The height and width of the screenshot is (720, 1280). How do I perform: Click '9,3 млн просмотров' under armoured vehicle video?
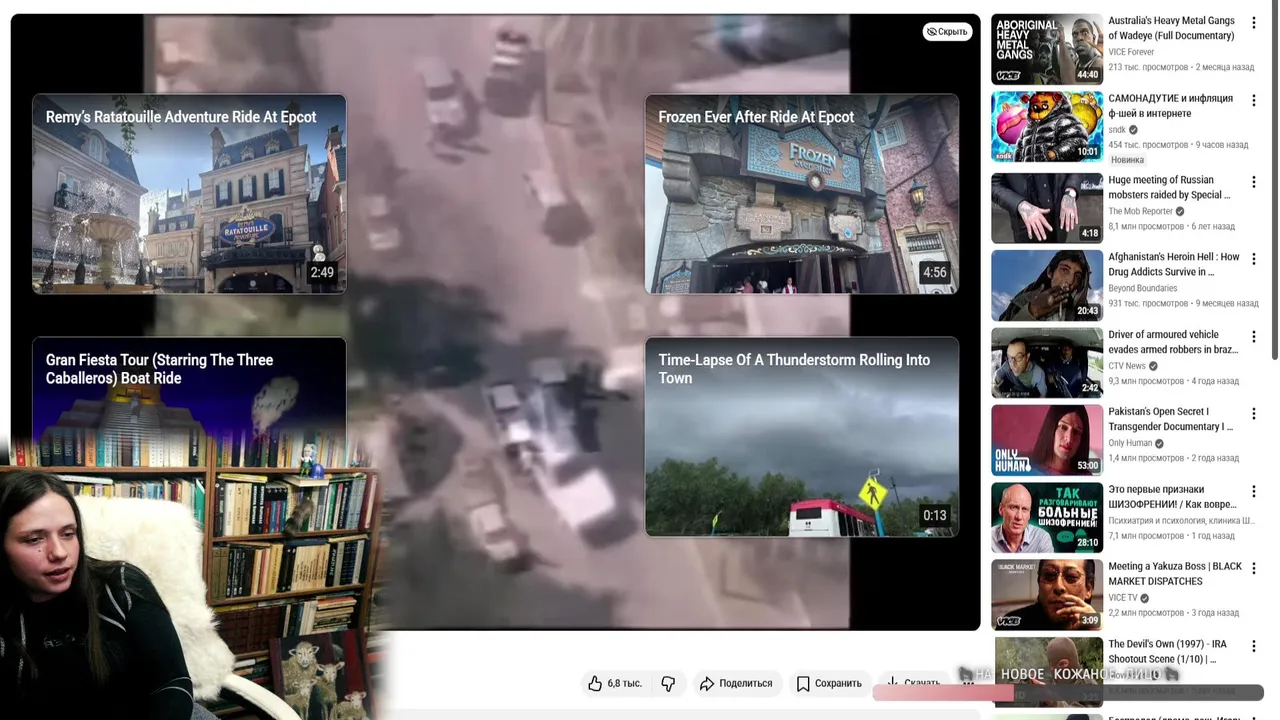pyautogui.click(x=1146, y=381)
